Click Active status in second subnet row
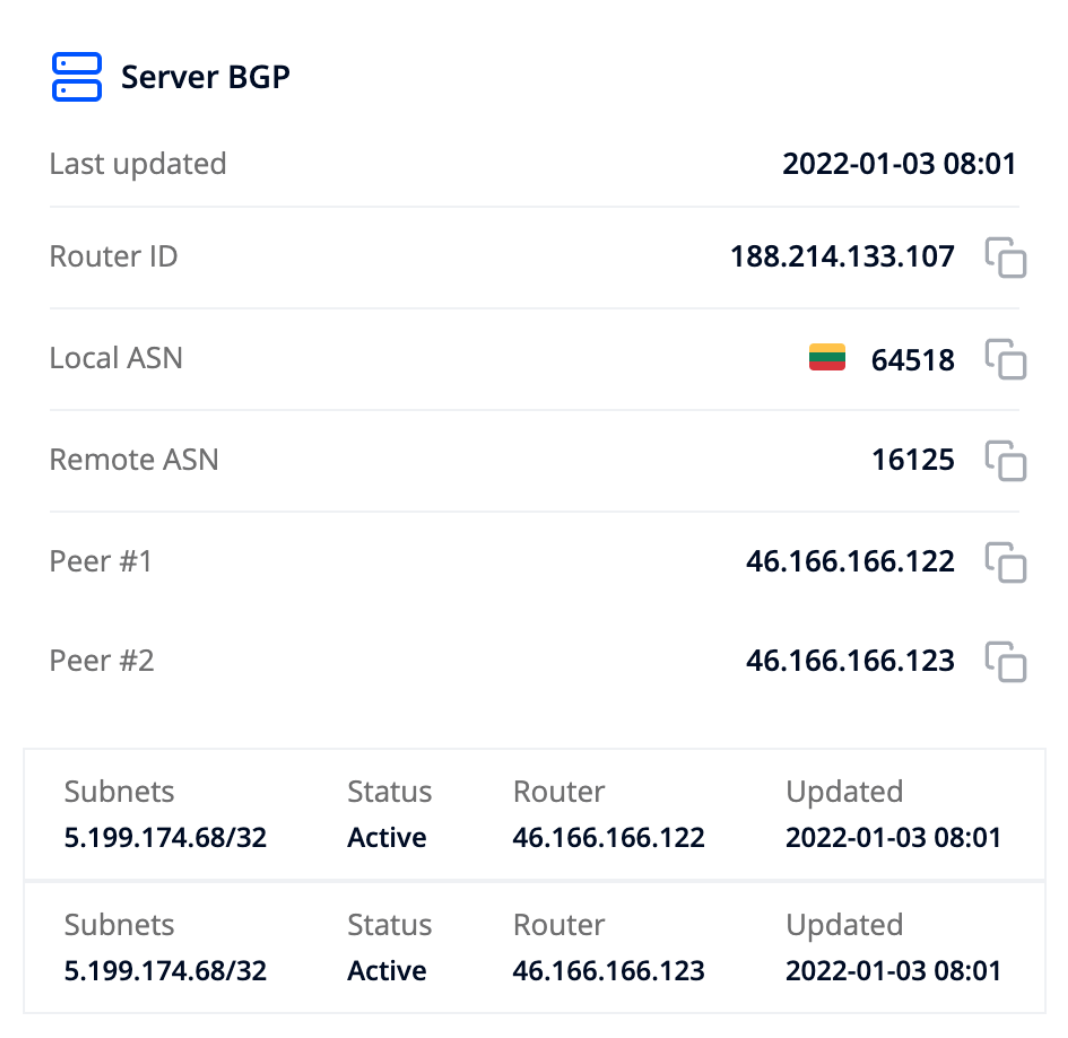 [x=386, y=970]
